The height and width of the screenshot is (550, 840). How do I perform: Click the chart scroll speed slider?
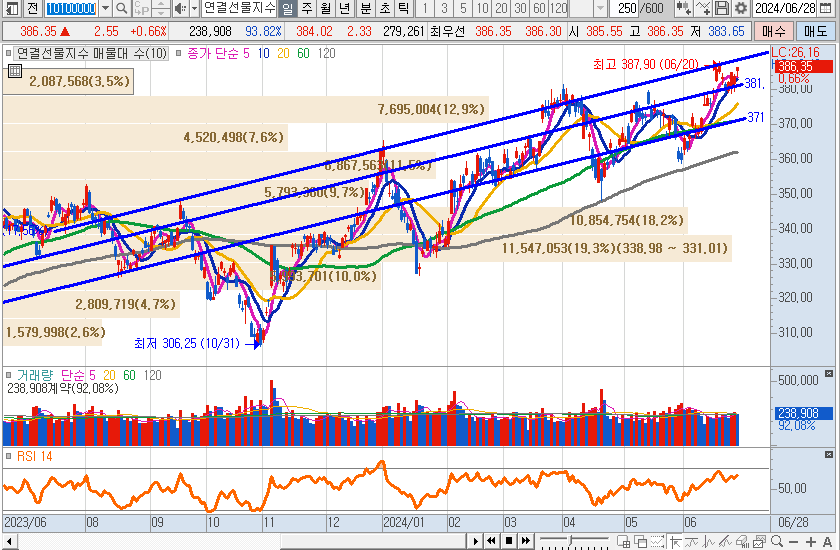point(570,541)
